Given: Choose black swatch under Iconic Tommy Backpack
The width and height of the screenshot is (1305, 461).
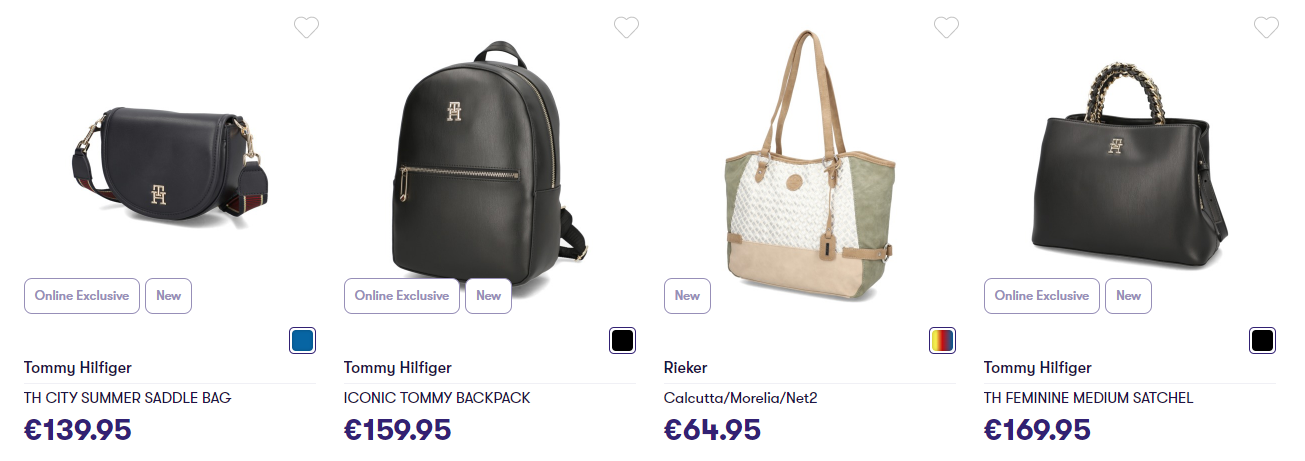Looking at the screenshot, I should pyautogui.click(x=623, y=340).
